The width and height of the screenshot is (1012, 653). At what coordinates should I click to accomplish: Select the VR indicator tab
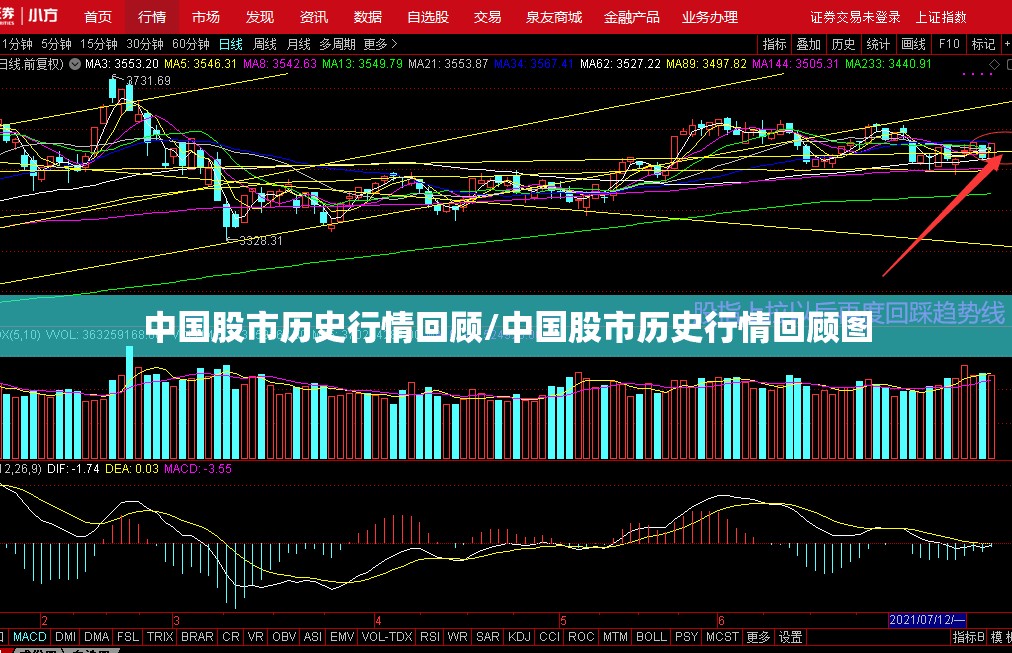click(256, 637)
